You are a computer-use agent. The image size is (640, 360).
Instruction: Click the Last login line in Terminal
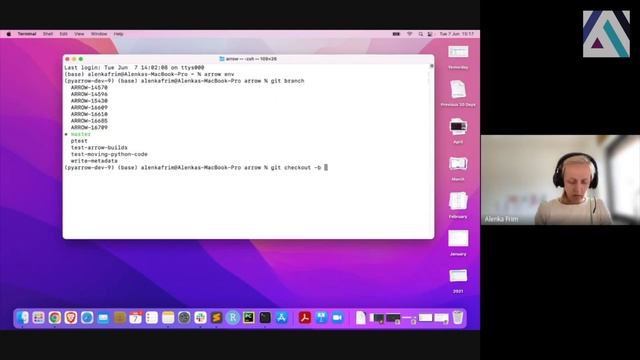134,68
